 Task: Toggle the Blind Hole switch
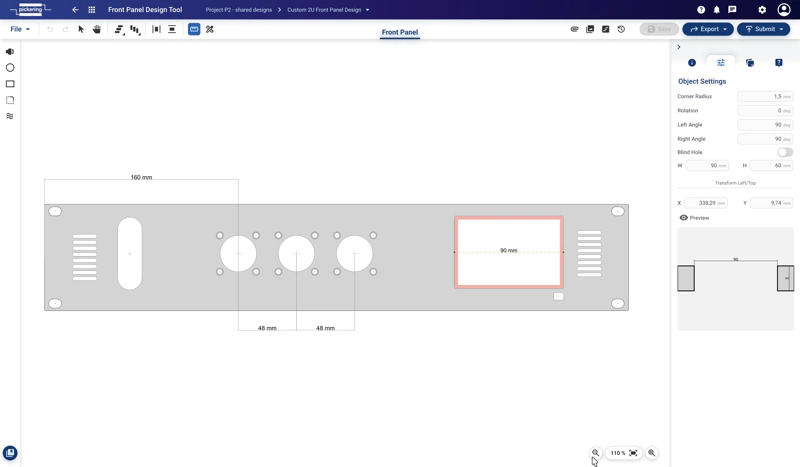785,152
